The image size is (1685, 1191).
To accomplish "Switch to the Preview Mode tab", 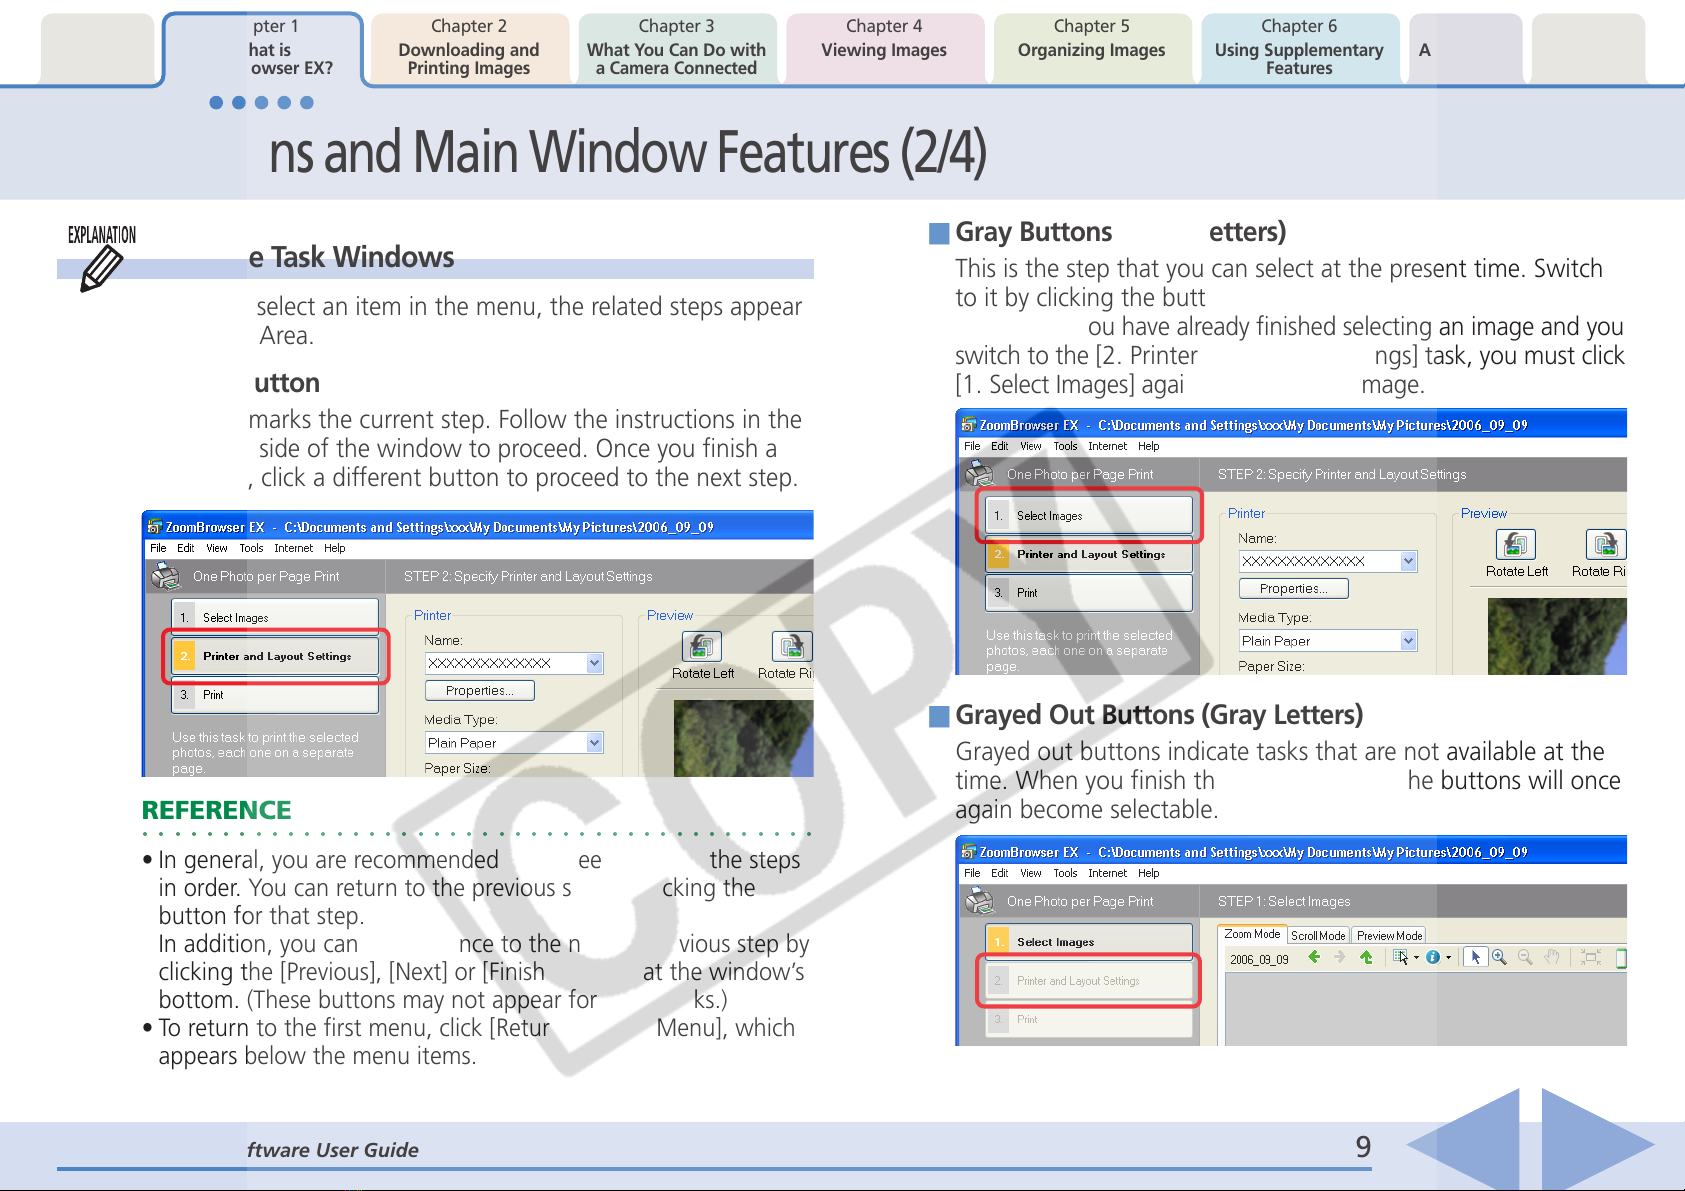I will click(1389, 936).
